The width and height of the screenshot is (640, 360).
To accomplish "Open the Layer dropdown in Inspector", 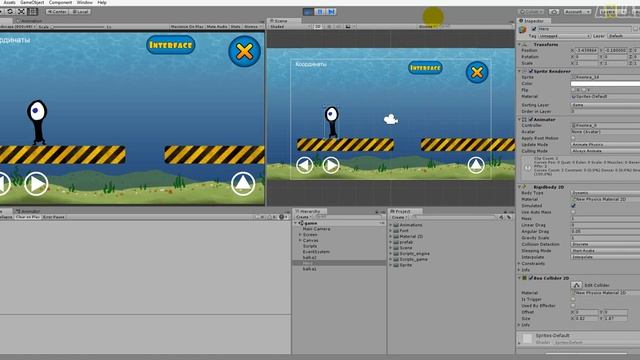I will click(623, 36).
